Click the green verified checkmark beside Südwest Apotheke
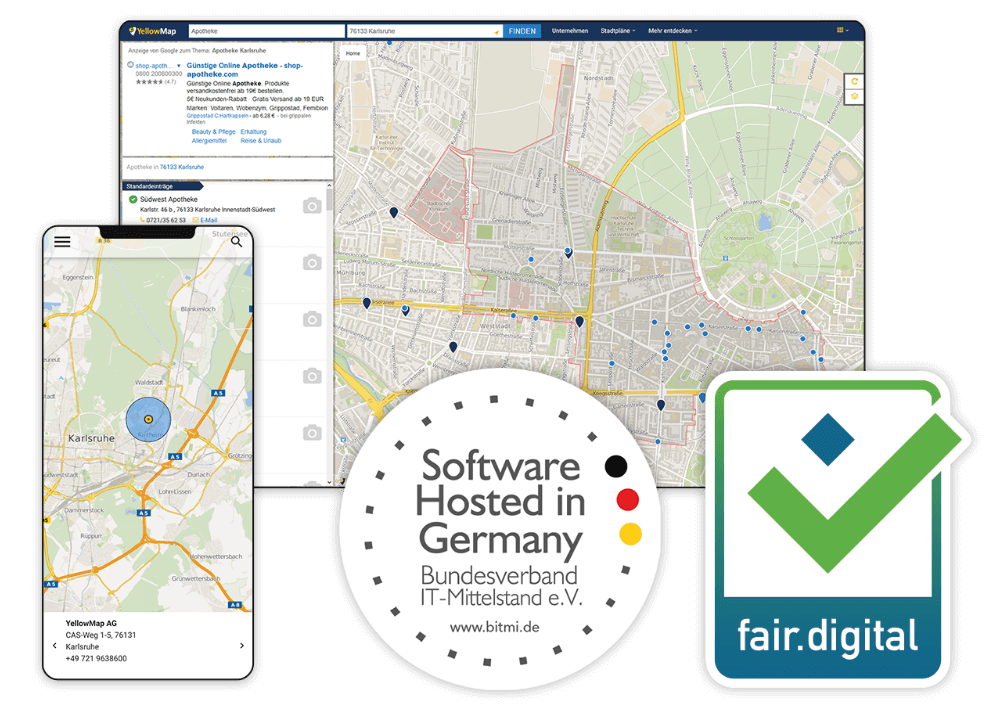Viewport: 1000px width, 716px height. (x=133, y=199)
